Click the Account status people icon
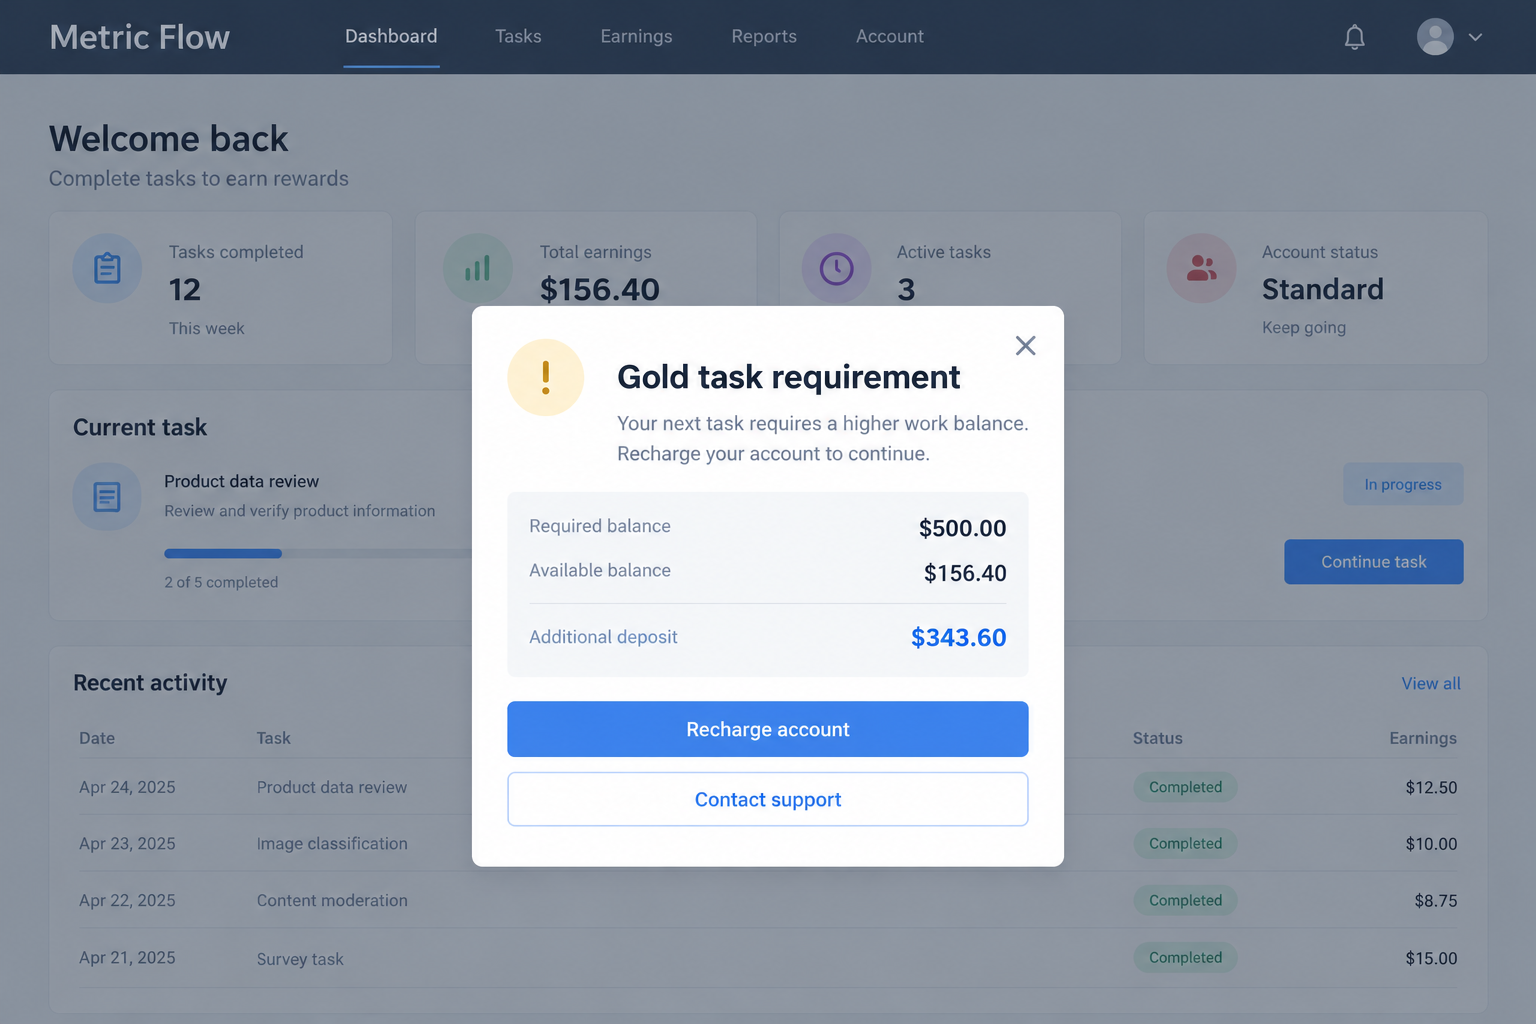This screenshot has width=1536, height=1024. pyautogui.click(x=1201, y=268)
